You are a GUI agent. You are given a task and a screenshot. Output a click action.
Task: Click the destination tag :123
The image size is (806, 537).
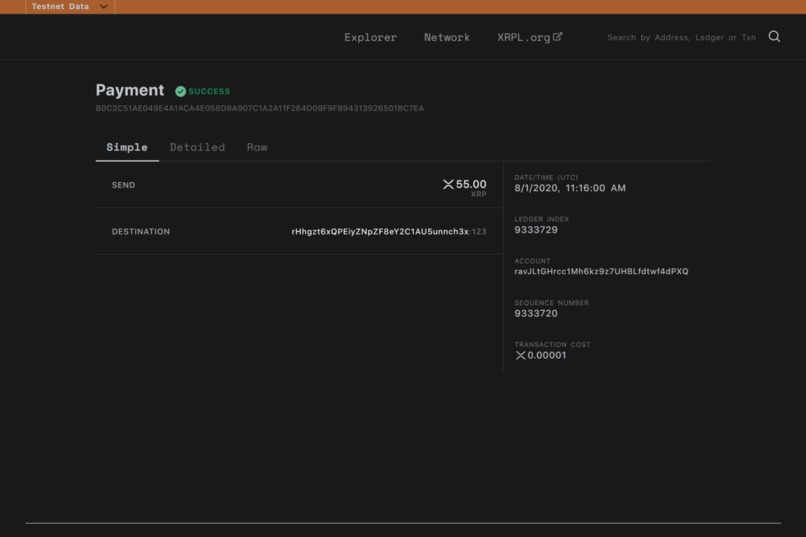[478, 232]
